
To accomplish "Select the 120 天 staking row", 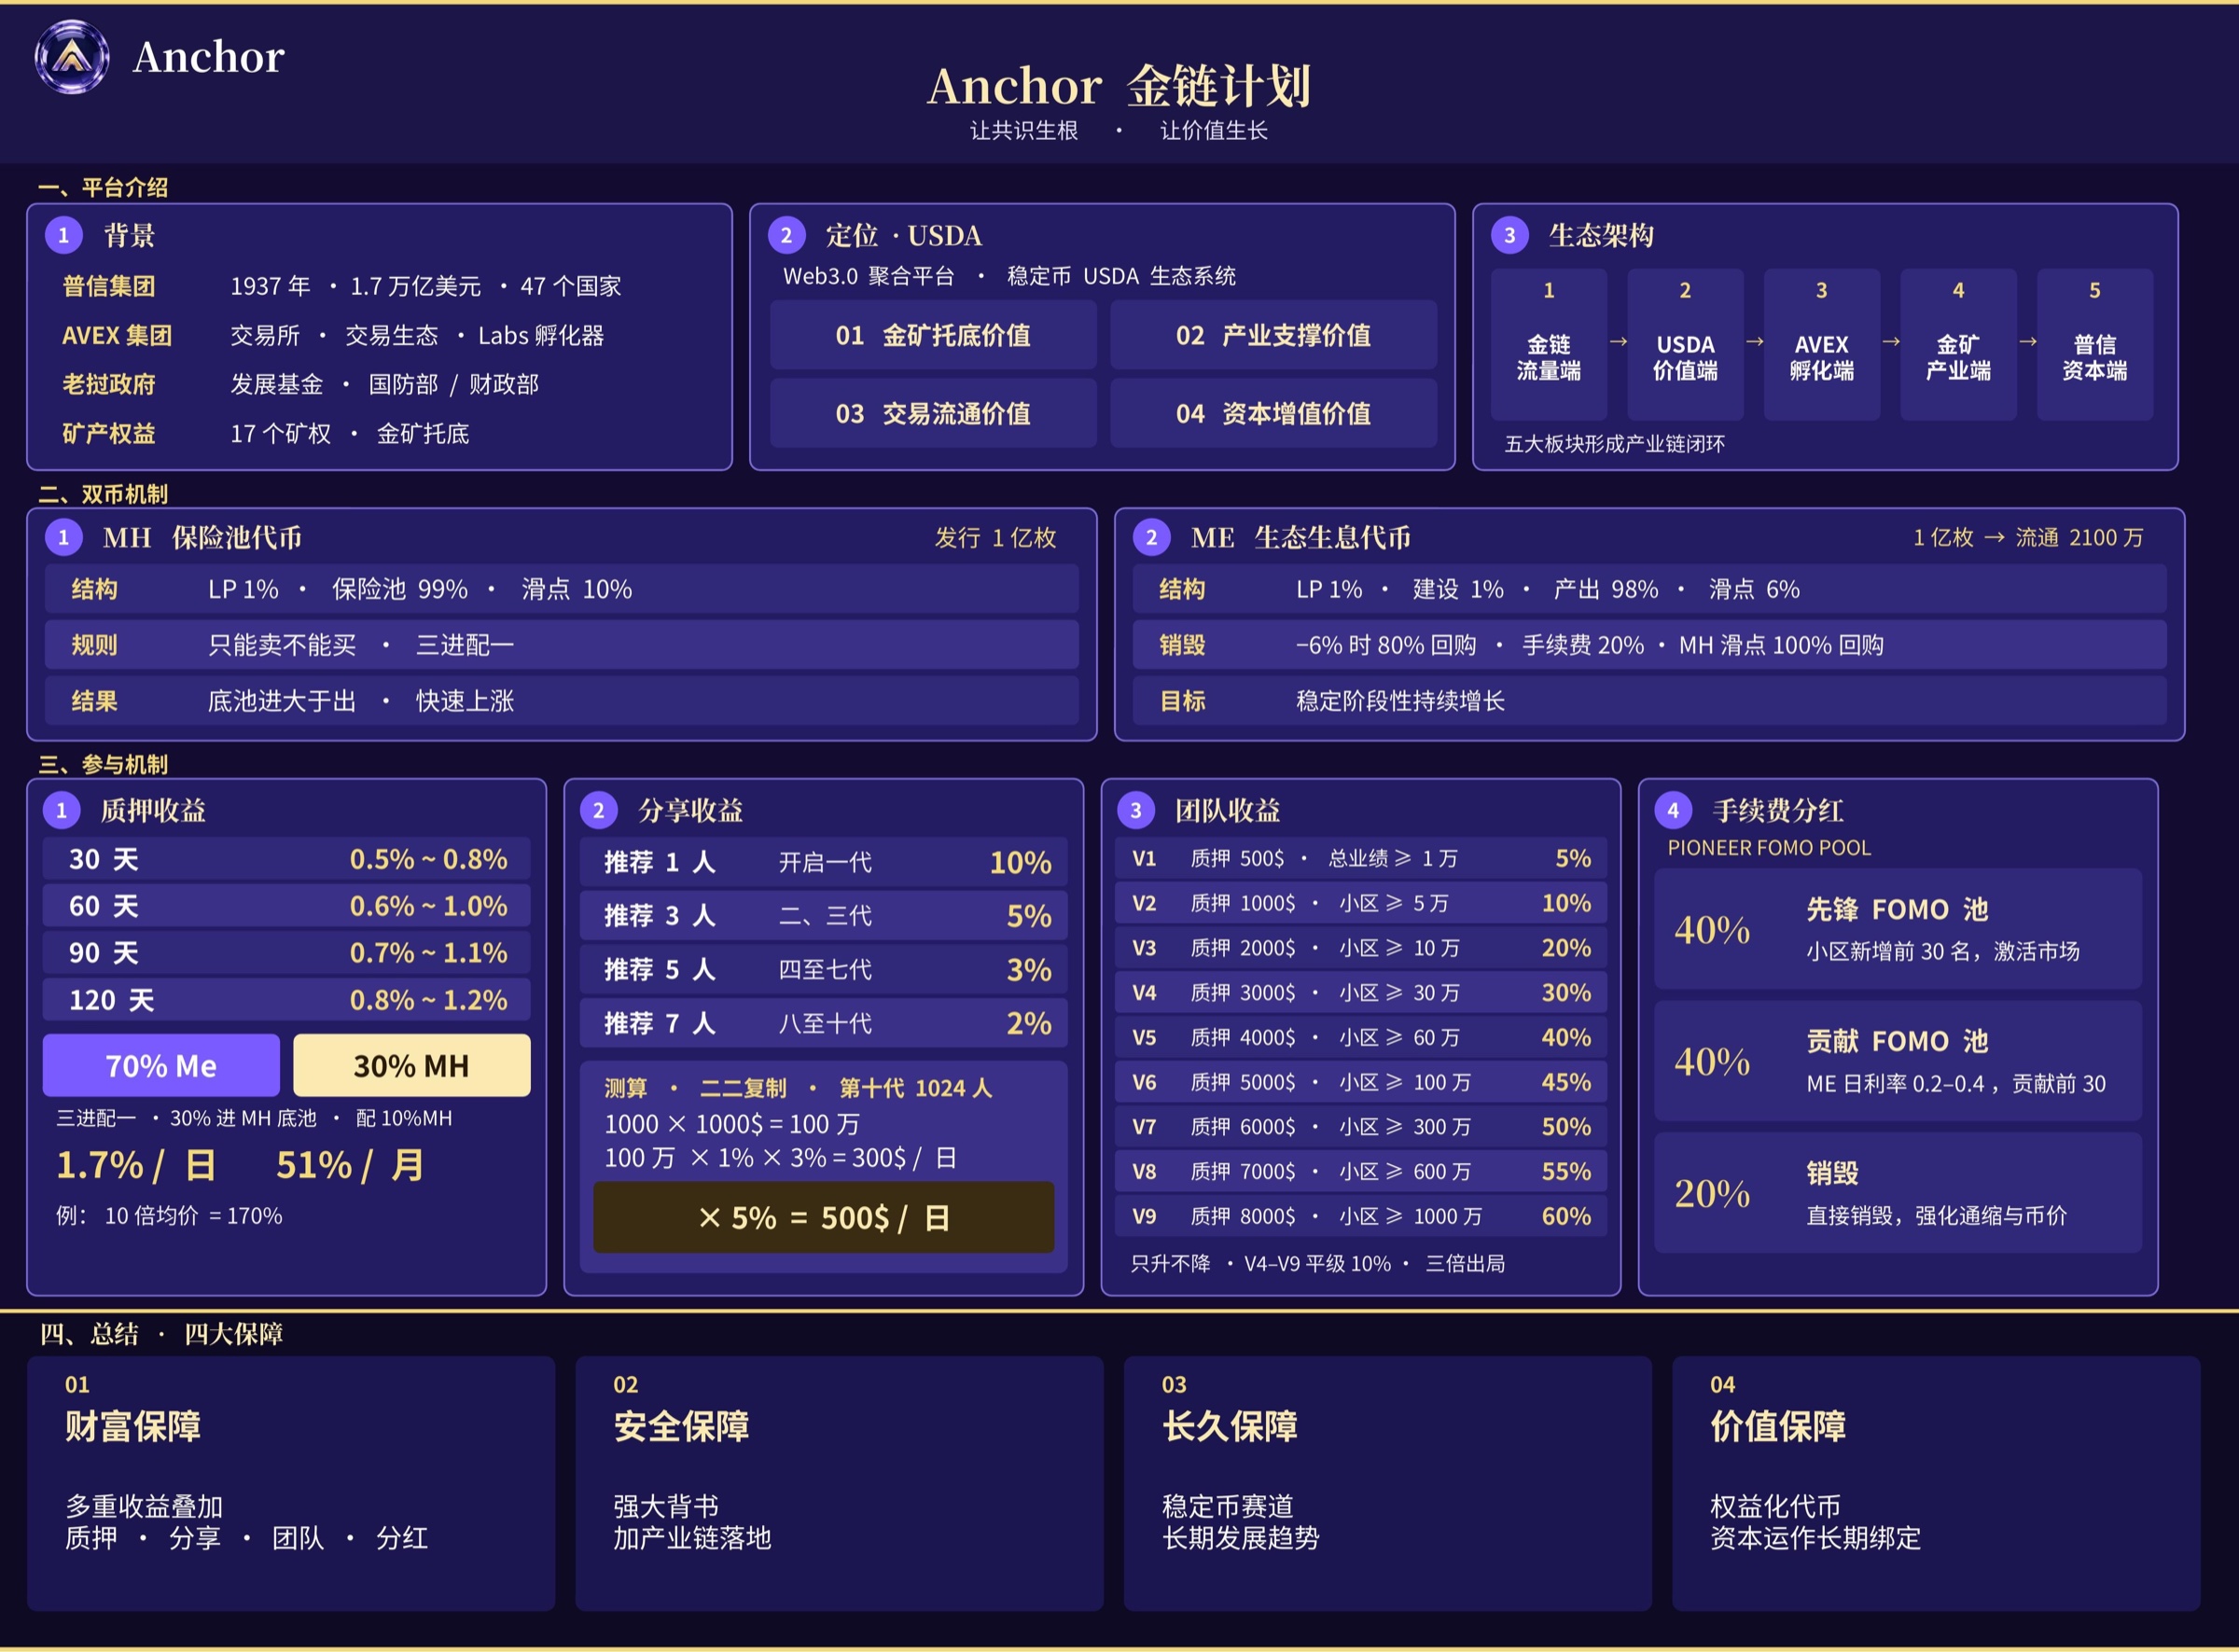I will coord(286,1000).
